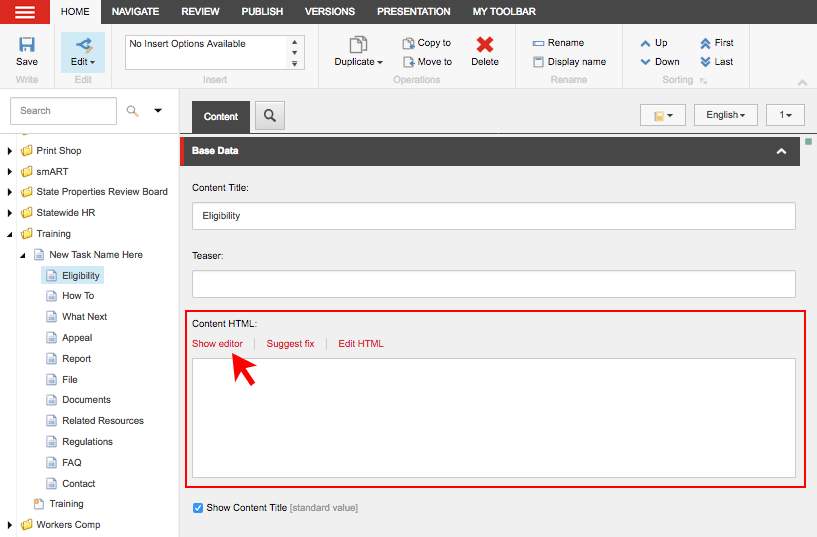The image size is (817, 537).
Task: Open the search tab magnifier icon
Action: pyautogui.click(x=270, y=116)
